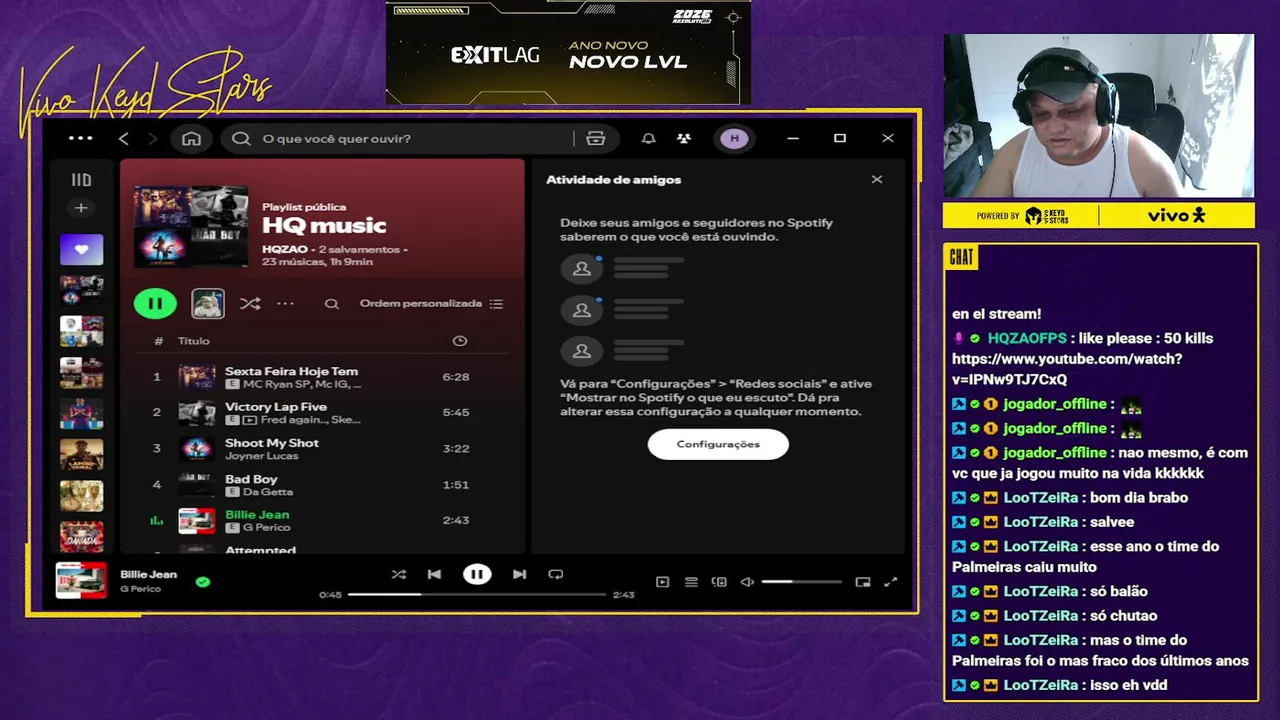Go forward with the right arrow
This screenshot has width=1280, height=720.
(152, 138)
